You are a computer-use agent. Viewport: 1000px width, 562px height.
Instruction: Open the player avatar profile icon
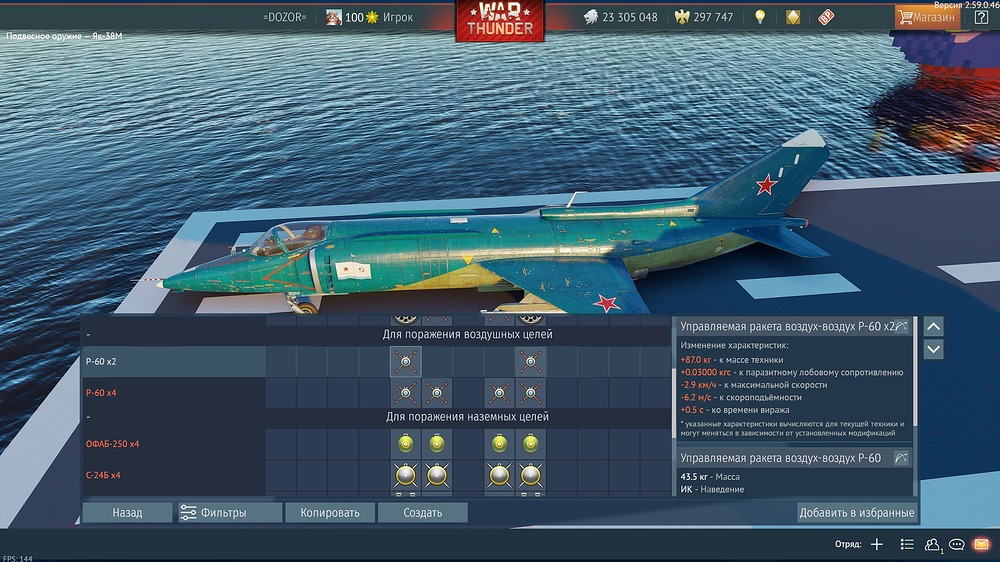[334, 17]
